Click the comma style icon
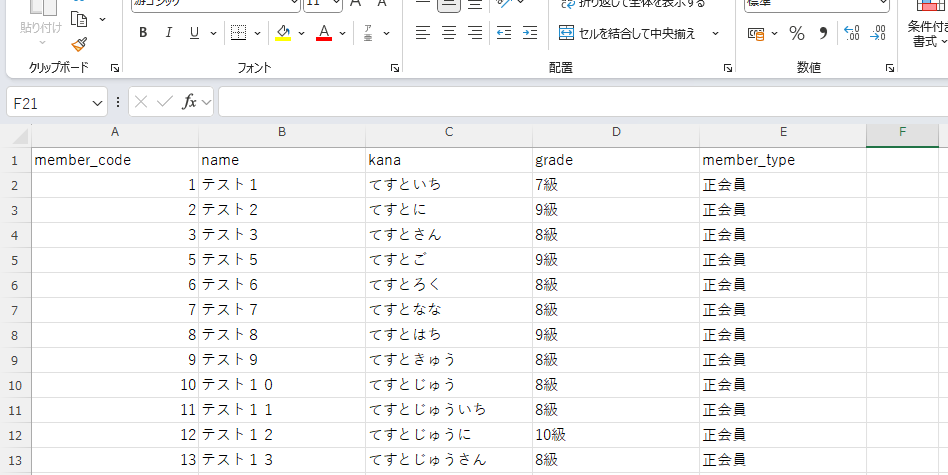This screenshot has width=948, height=475. point(823,33)
